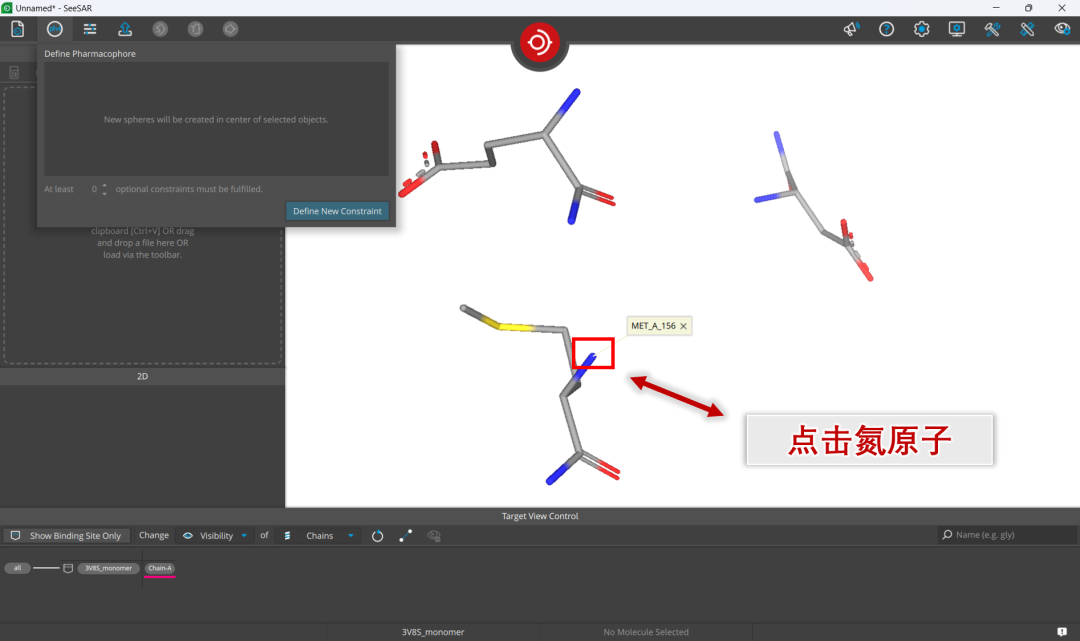Screen dimensions: 1080x641
Task: Click the distance measure dotted line icon
Action: (x=406, y=536)
